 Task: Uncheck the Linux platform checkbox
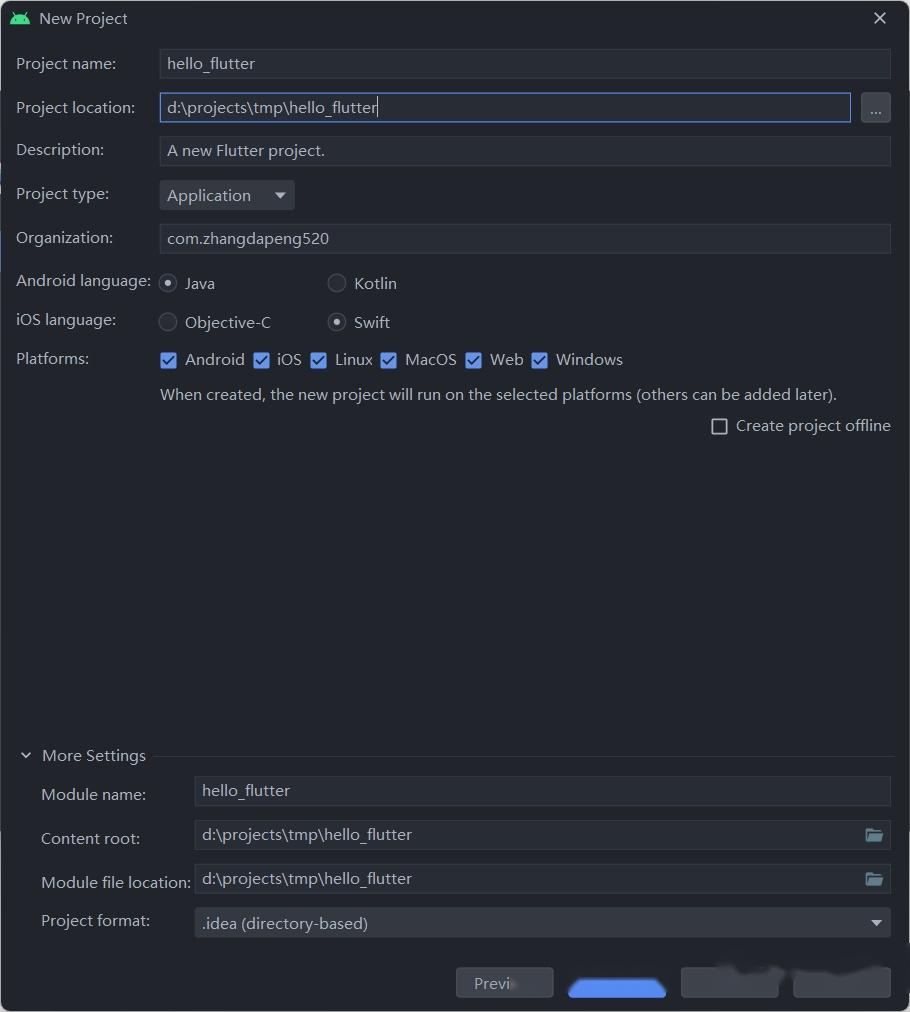point(318,360)
